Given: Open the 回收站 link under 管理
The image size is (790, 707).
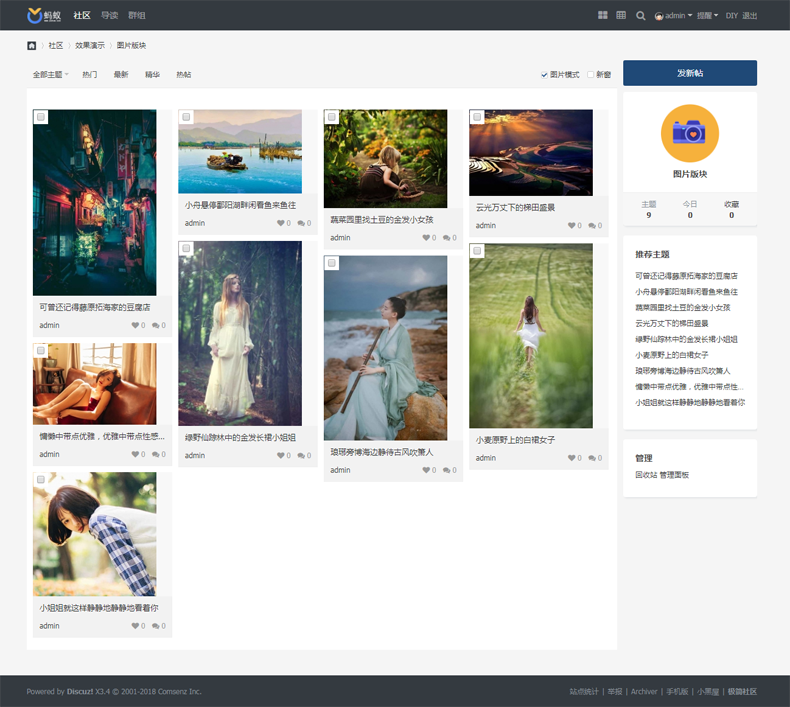Looking at the screenshot, I should [646, 475].
